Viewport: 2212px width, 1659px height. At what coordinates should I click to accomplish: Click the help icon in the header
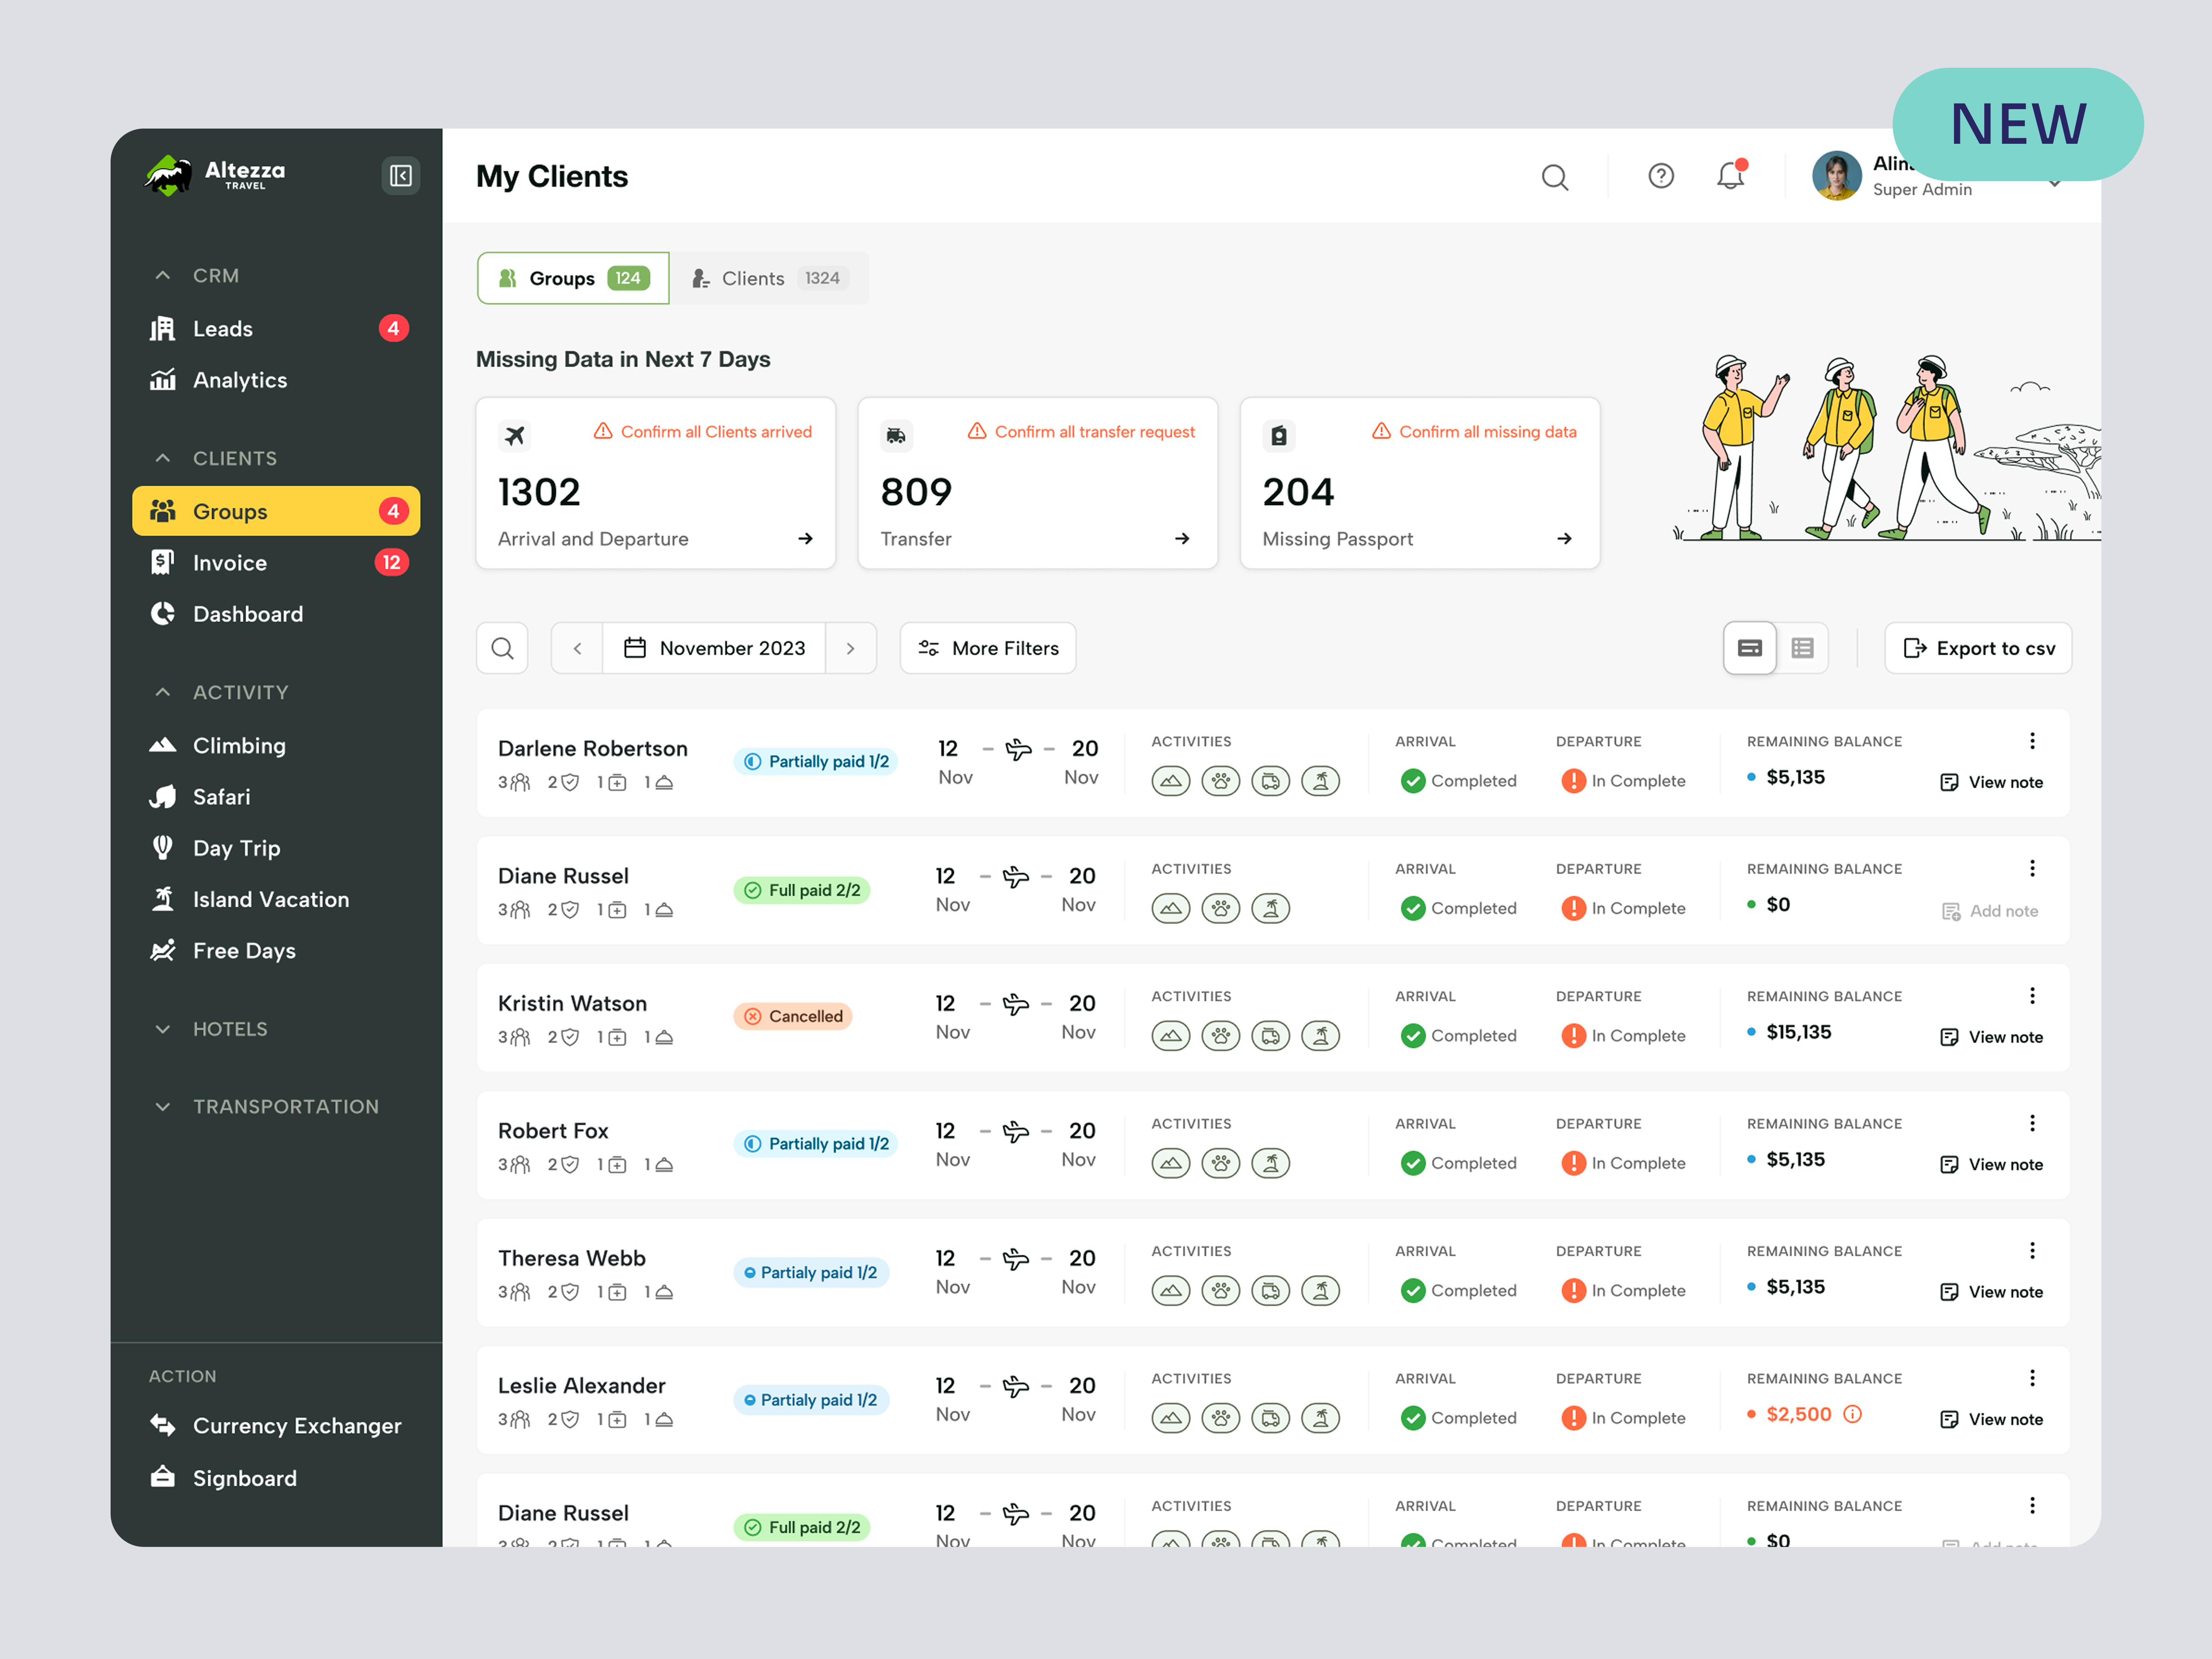[x=1660, y=175]
